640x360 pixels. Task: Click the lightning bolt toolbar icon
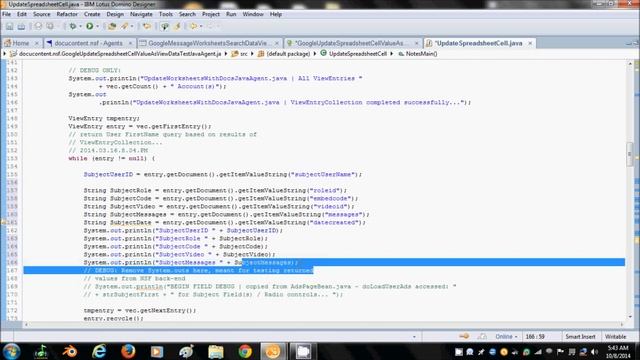(177, 27)
